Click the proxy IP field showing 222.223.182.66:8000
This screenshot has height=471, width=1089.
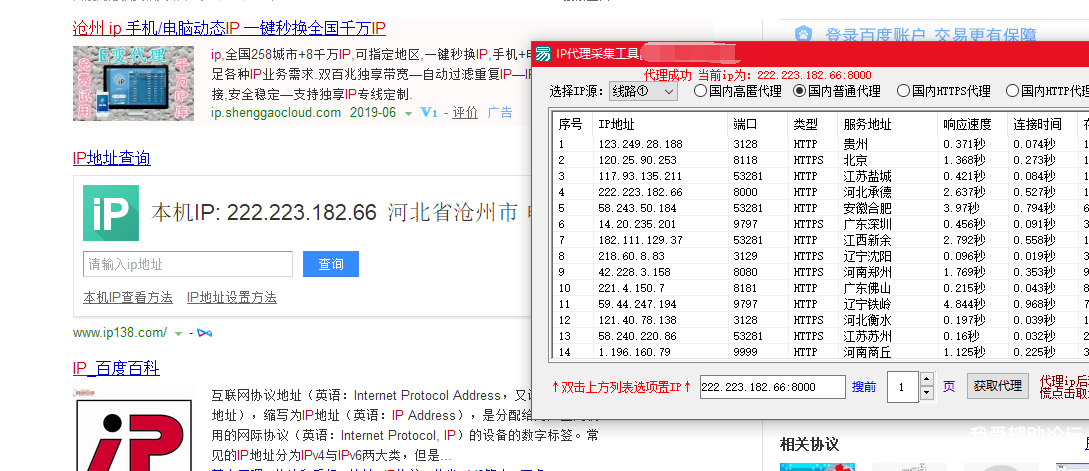[x=772, y=387]
